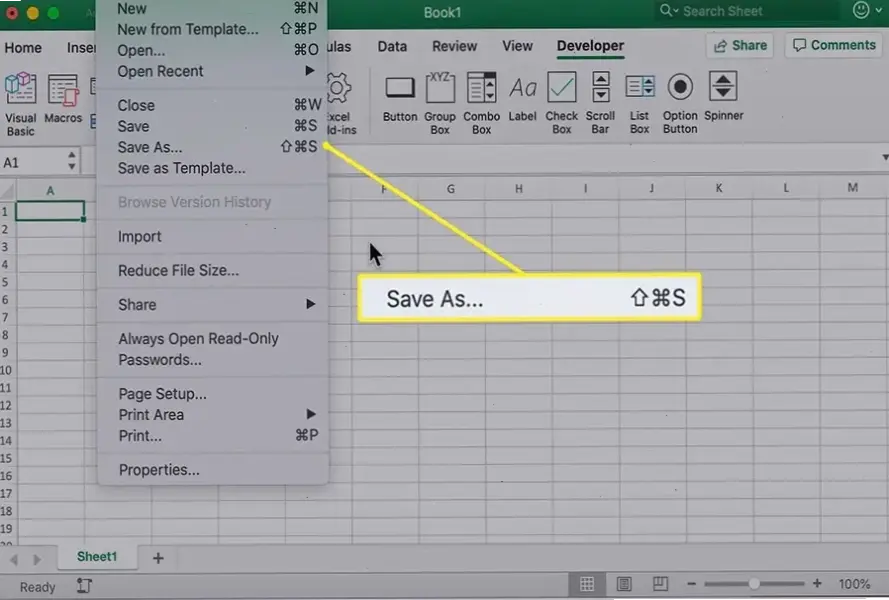
Task: Insert a Group Box control
Action: click(x=440, y=103)
